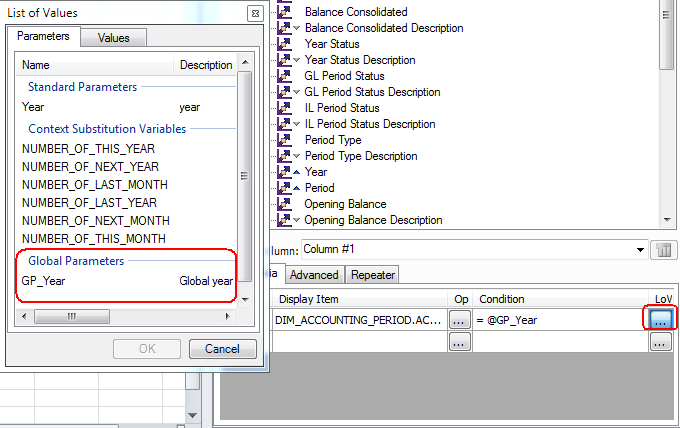
Task: Click the IL Period Status item icon
Action: point(284,108)
